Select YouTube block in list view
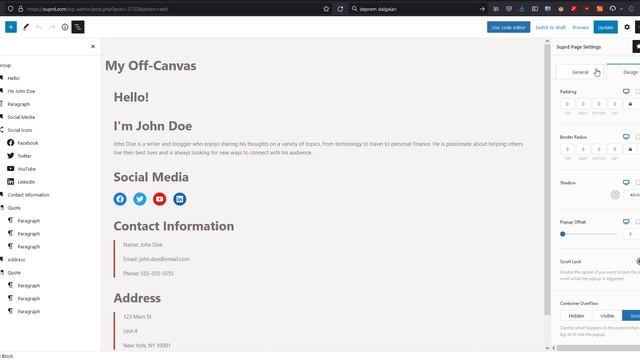Image resolution: width=640 pixels, height=360 pixels. [26, 169]
